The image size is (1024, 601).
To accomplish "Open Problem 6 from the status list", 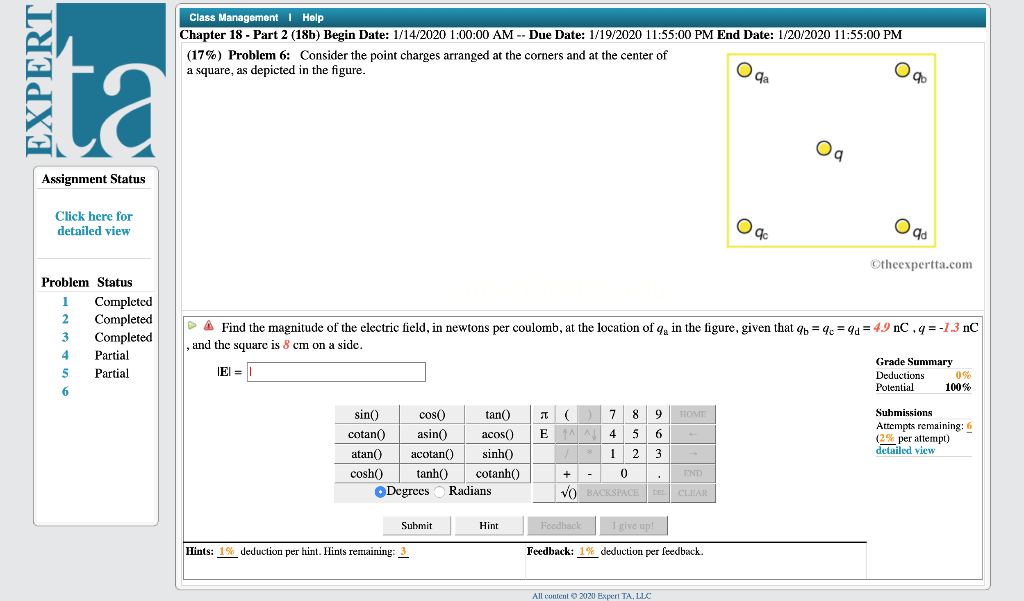I will pyautogui.click(x=64, y=391).
